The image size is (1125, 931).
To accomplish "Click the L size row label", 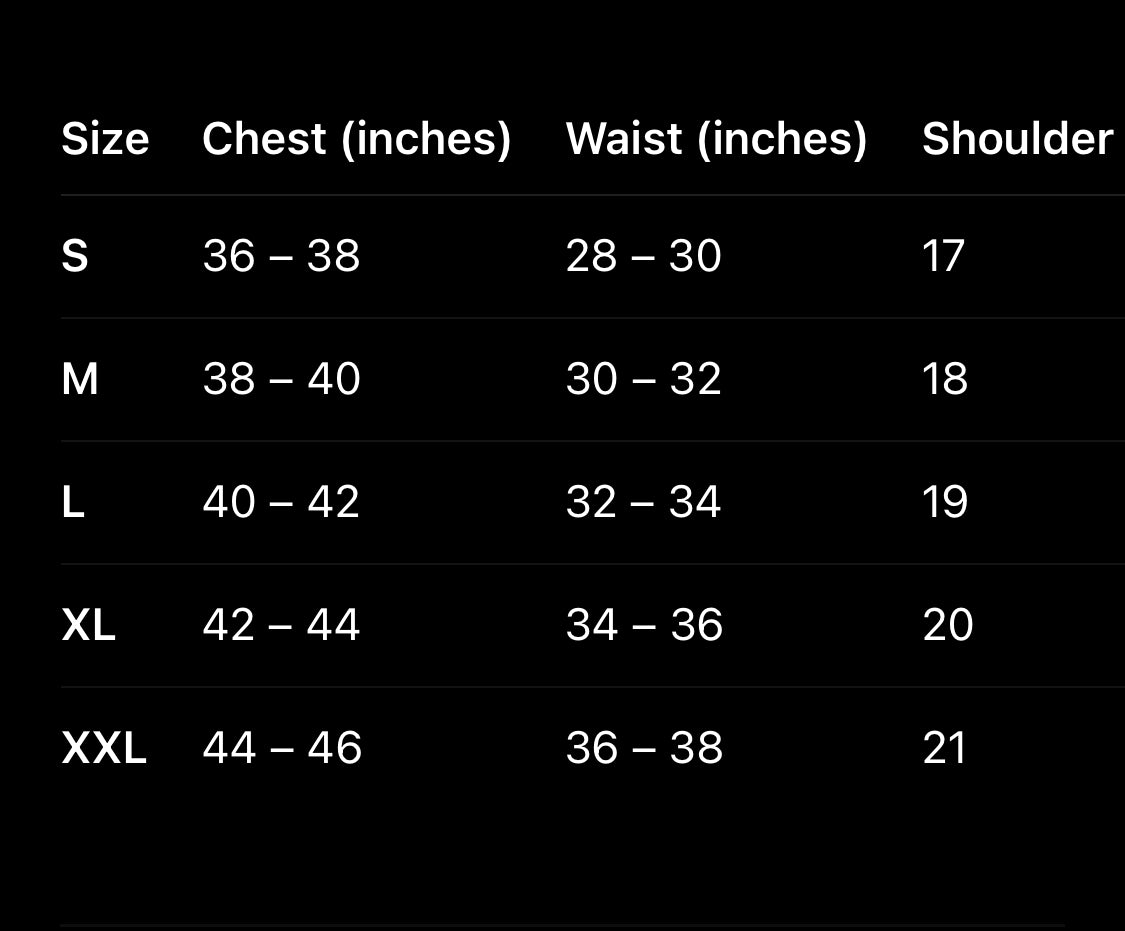I will (73, 502).
